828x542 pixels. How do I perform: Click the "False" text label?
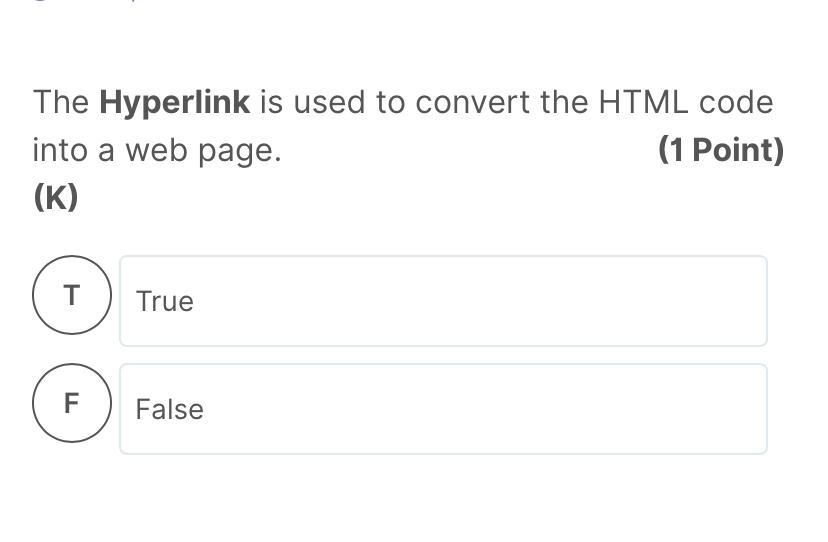click(x=169, y=410)
